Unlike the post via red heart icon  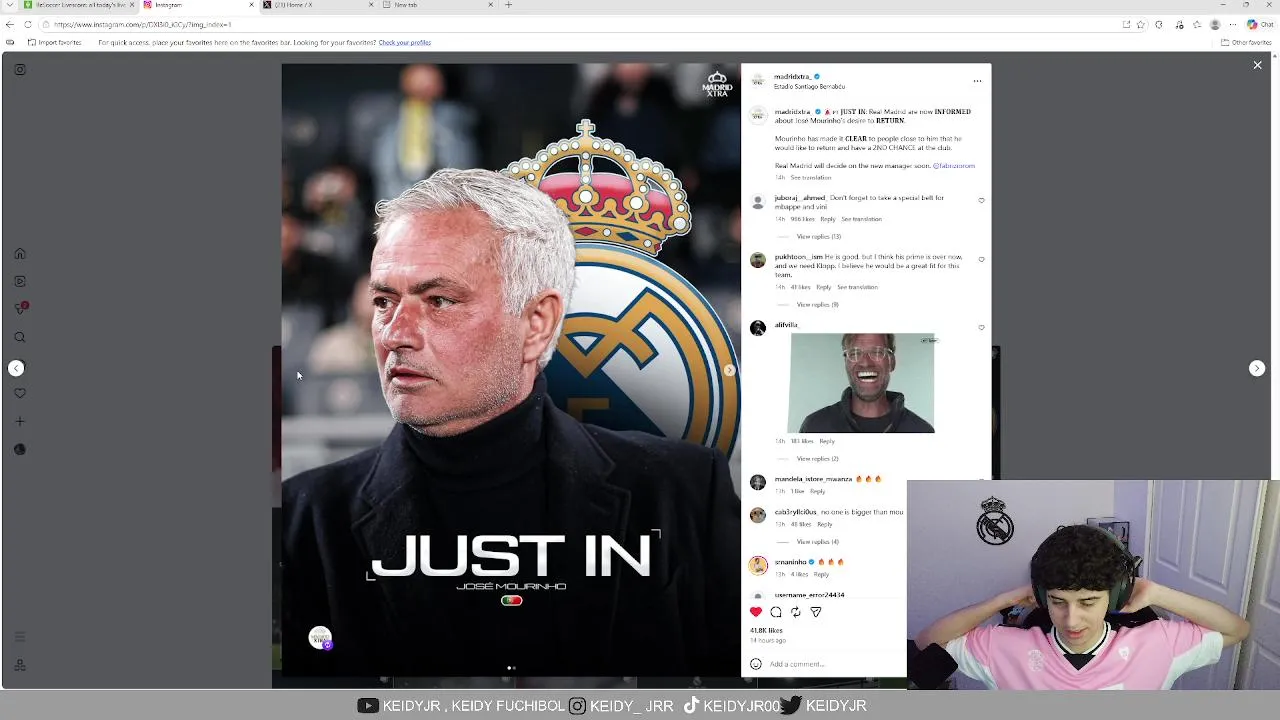(x=756, y=612)
